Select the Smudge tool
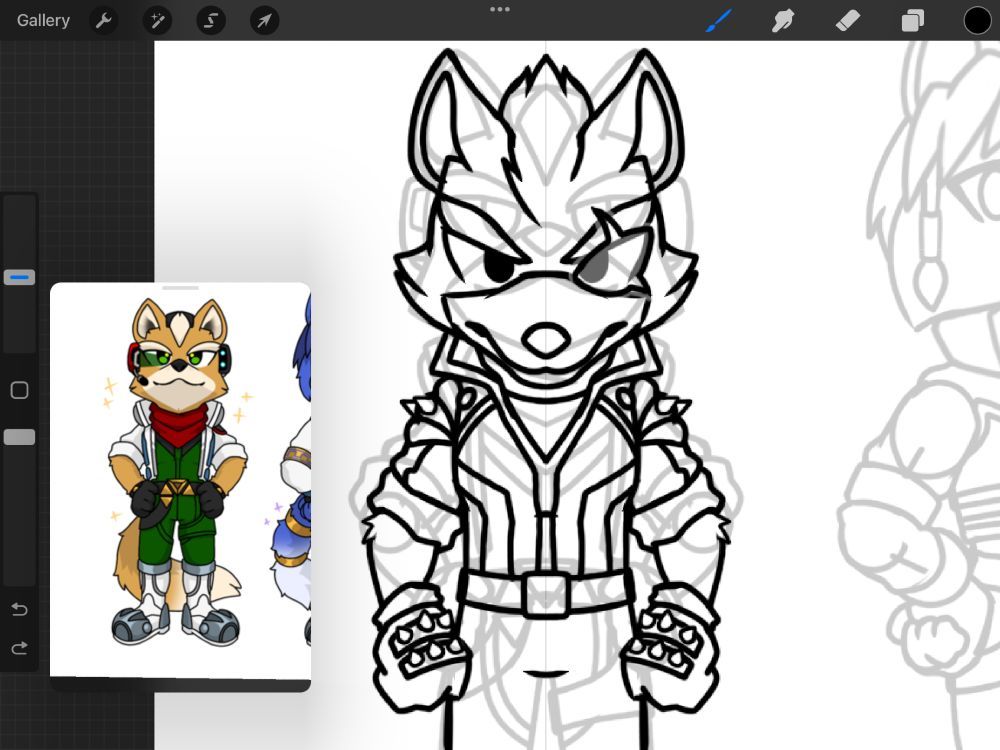 coord(783,20)
